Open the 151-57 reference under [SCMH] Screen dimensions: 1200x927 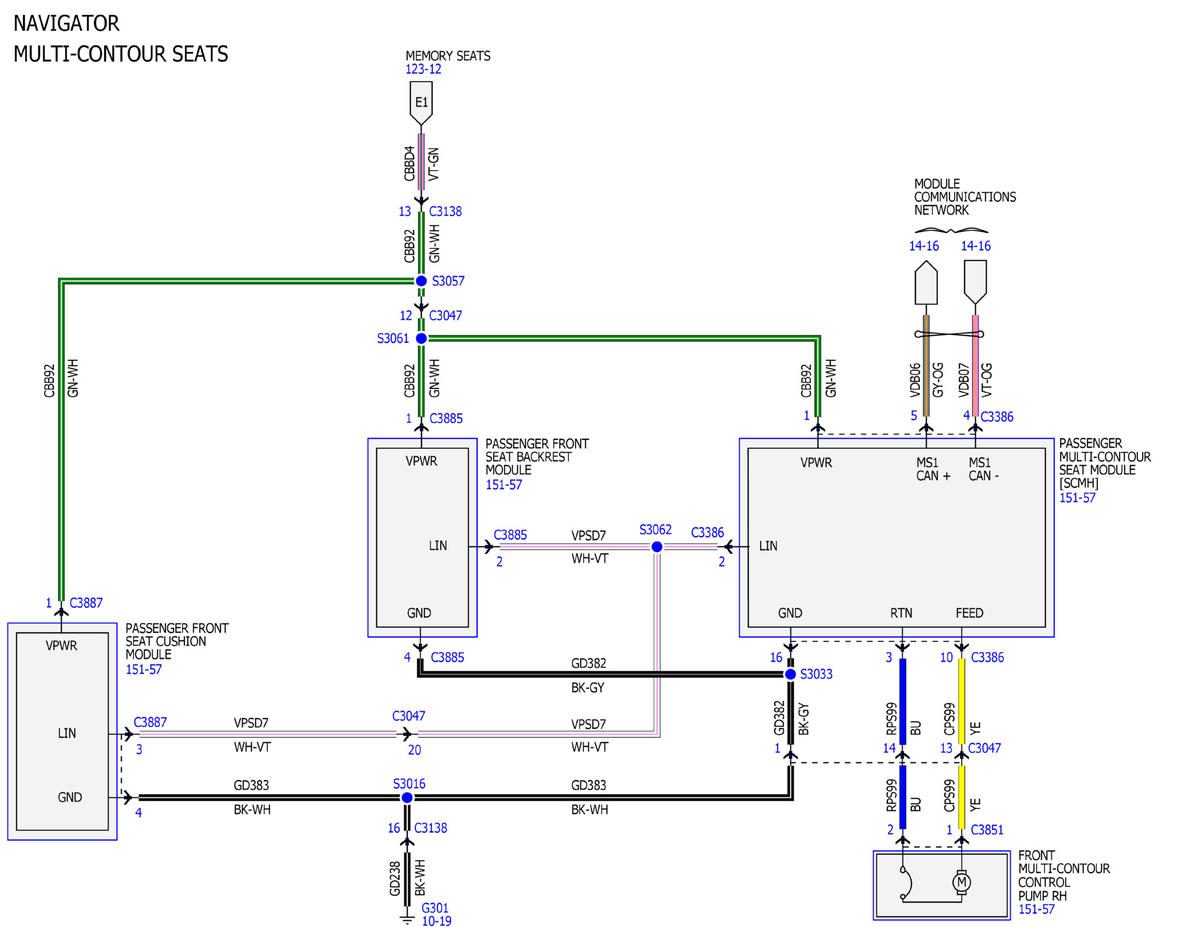point(1077,497)
